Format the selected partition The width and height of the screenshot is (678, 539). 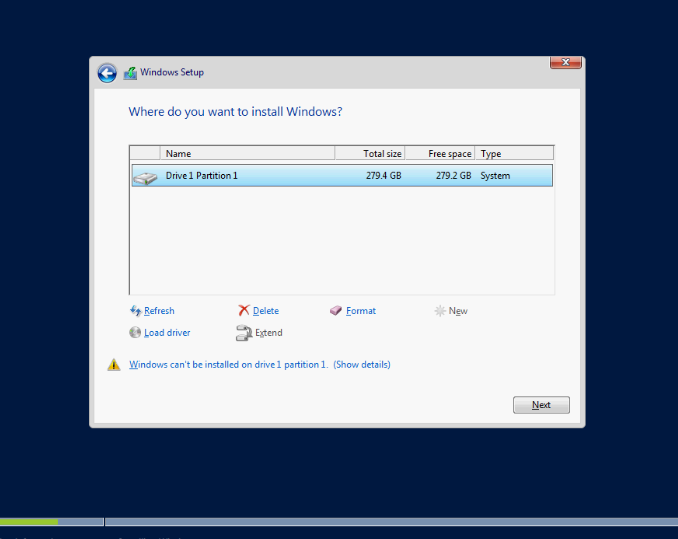(x=361, y=311)
